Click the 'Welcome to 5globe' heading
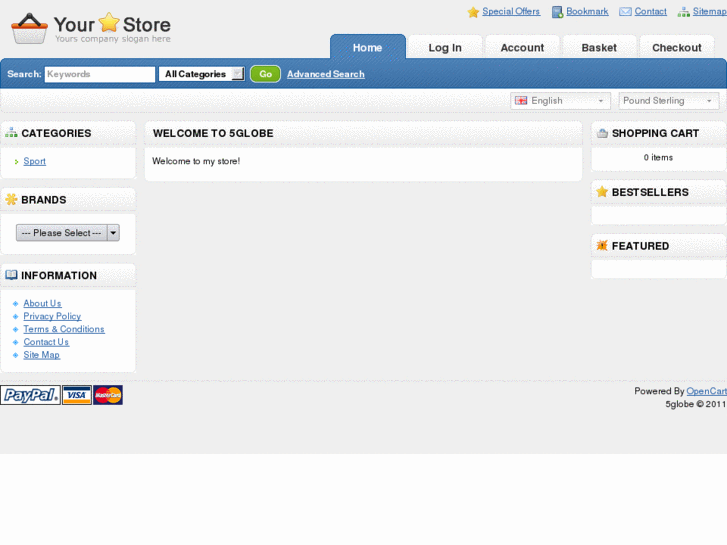Viewport: 727px width, 545px height. [x=213, y=133]
